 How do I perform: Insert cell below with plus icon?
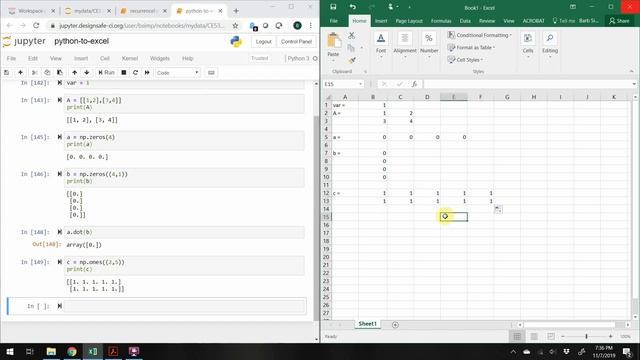tap(20, 73)
